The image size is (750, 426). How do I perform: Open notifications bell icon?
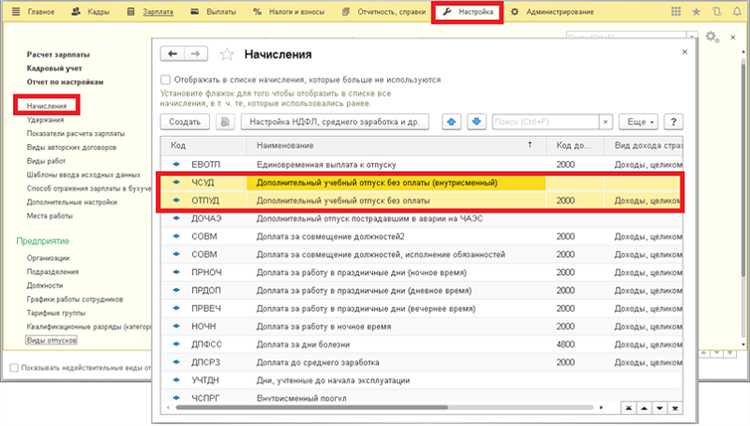tap(737, 11)
